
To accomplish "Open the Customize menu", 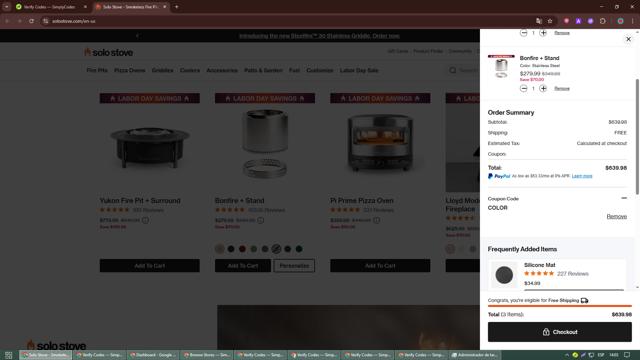I will (320, 70).
